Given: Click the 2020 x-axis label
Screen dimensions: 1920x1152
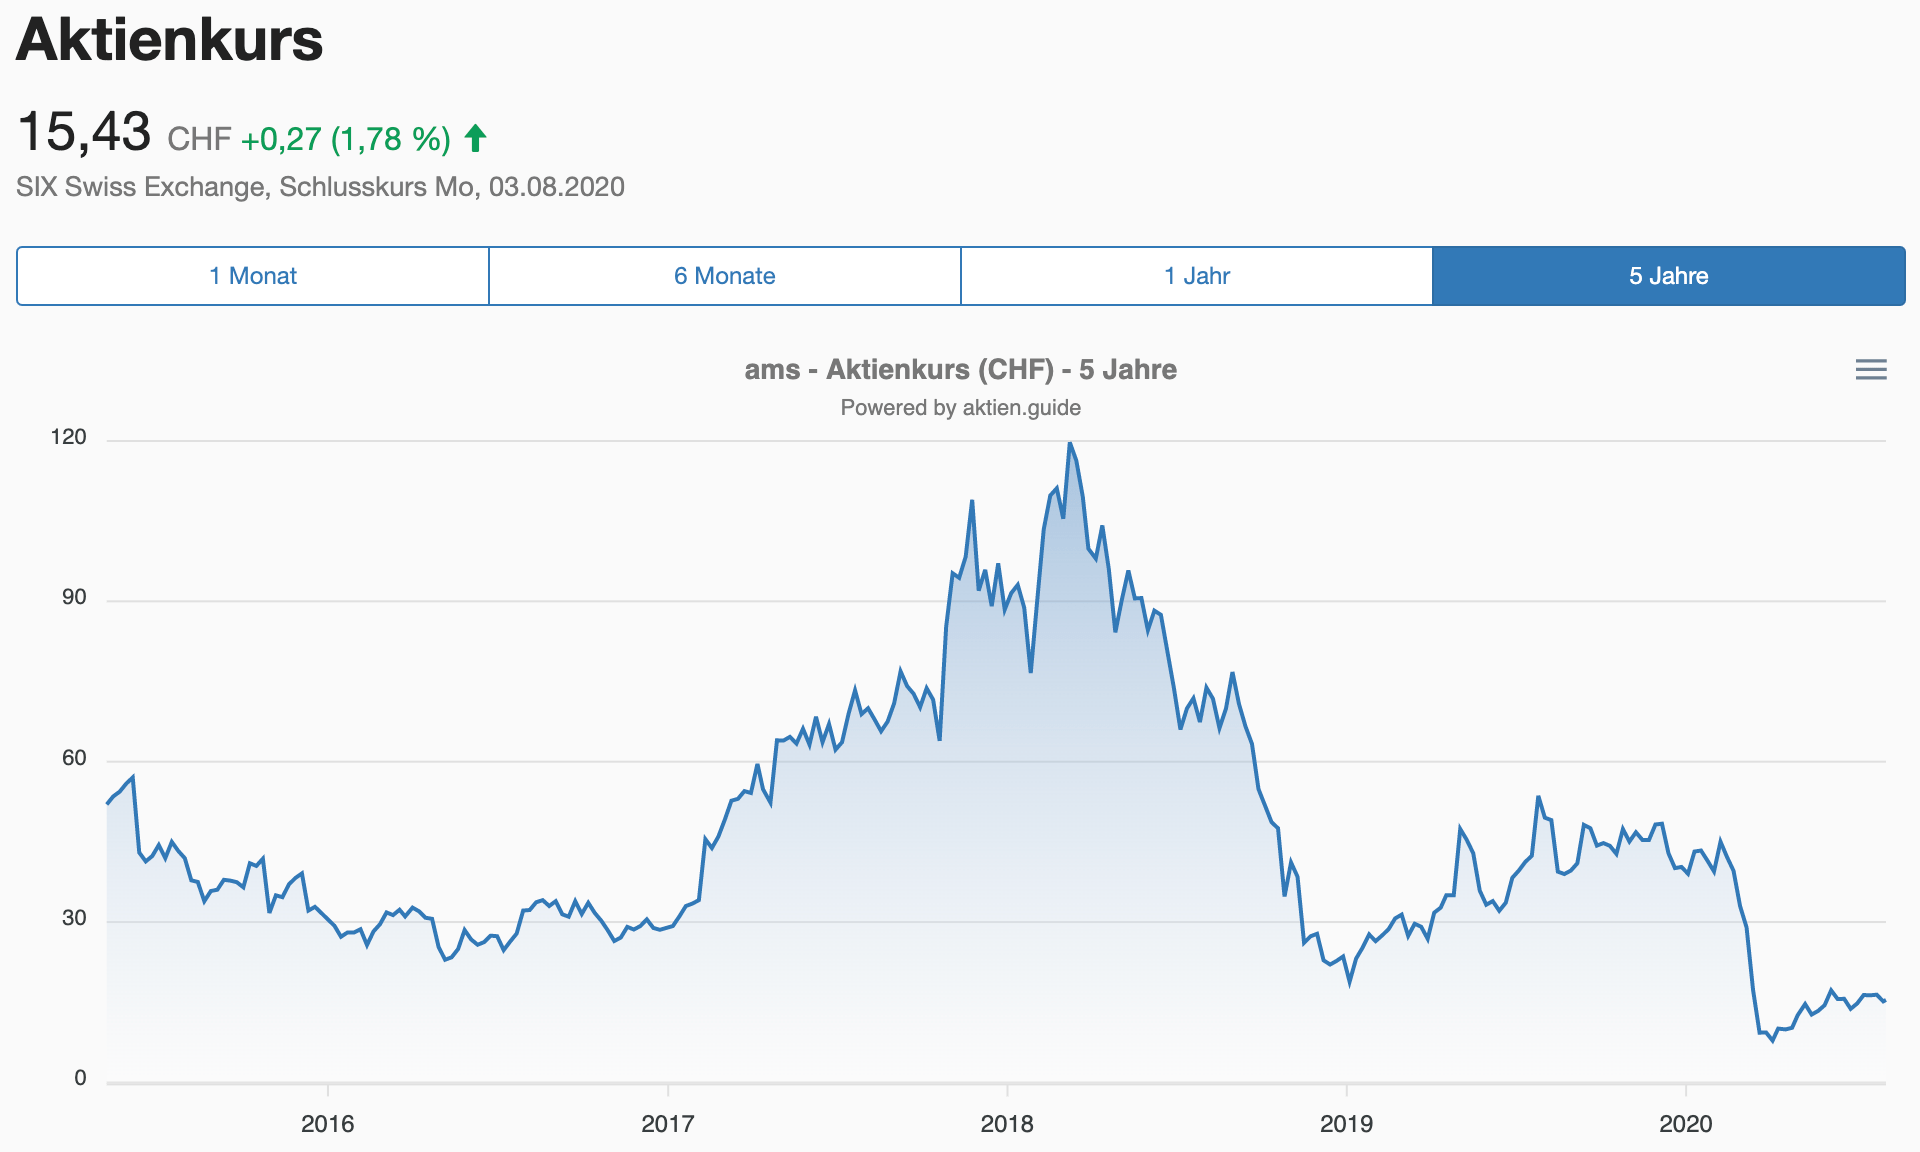Looking at the screenshot, I should click(x=1686, y=1124).
